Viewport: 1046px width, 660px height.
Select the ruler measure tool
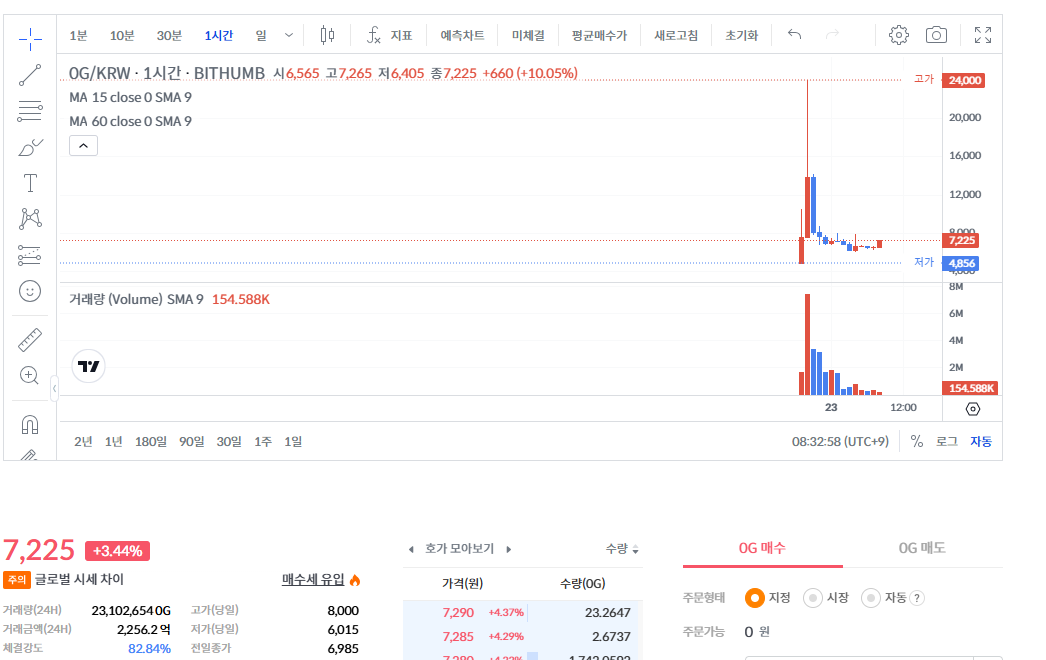30,340
